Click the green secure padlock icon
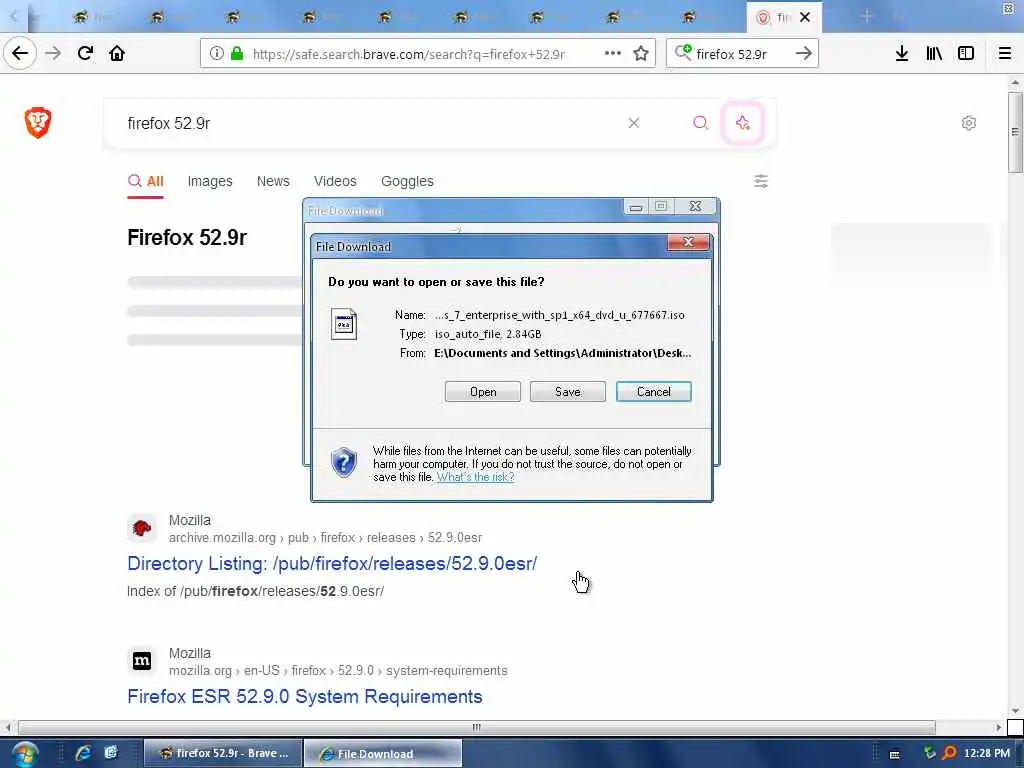1024x768 pixels. coord(237,54)
